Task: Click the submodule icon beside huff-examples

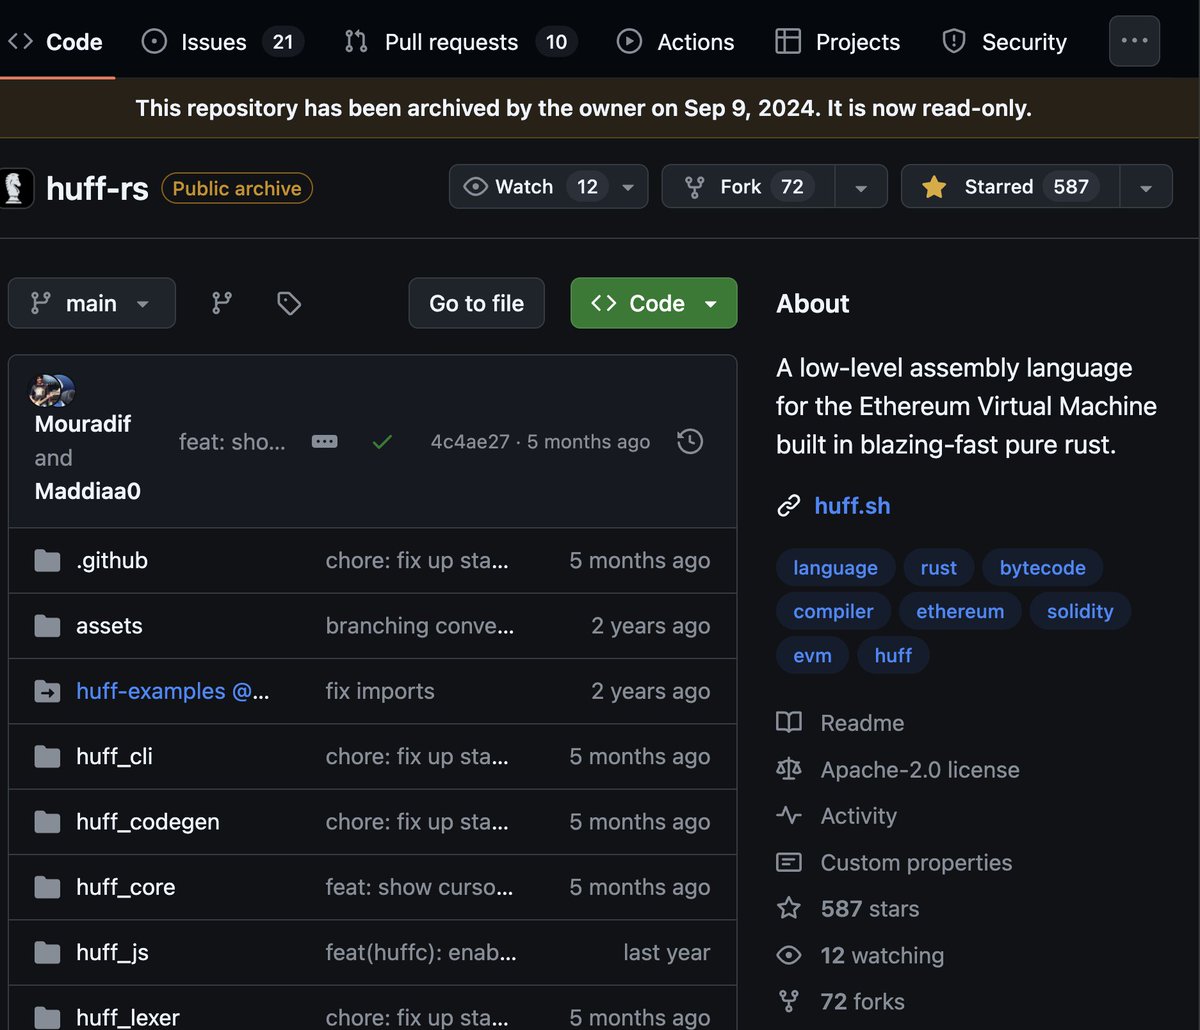Action: tap(47, 691)
